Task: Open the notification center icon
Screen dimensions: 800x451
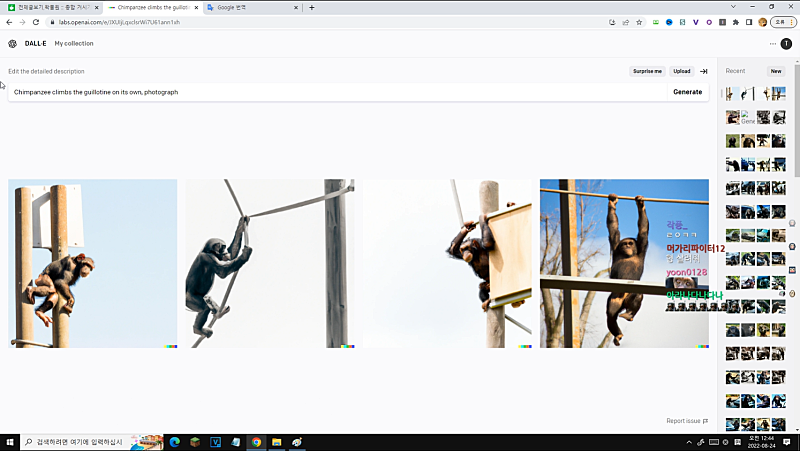Action: click(787, 442)
